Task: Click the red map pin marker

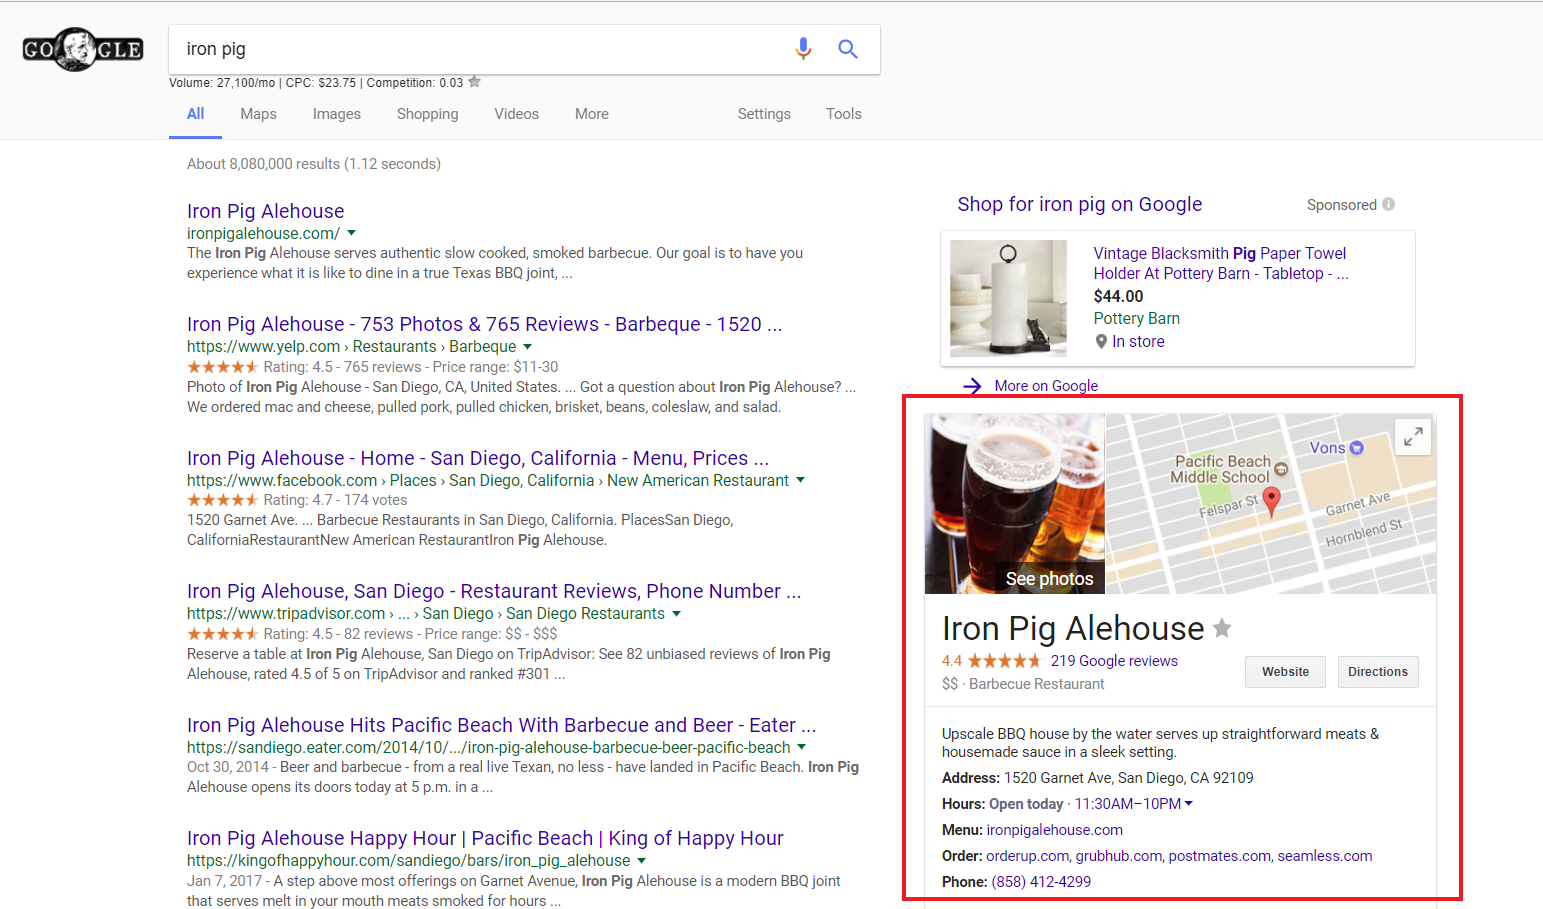Action: pos(1271,500)
